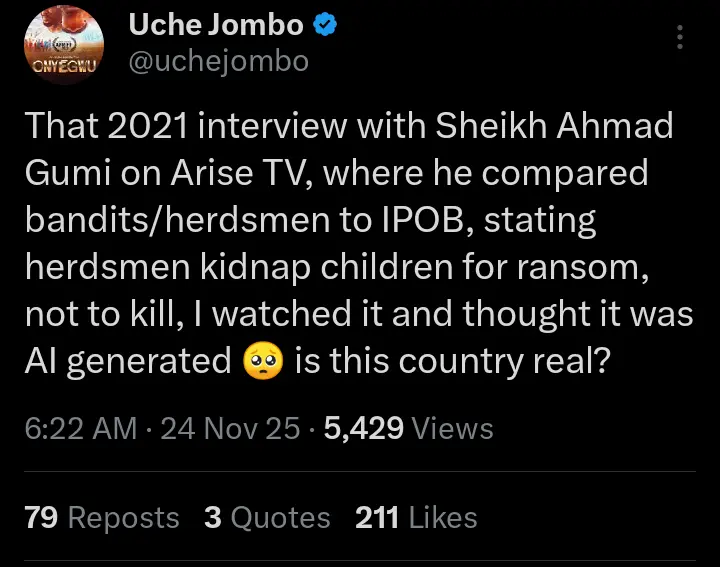Click the 6:22 AM timestamp
The height and width of the screenshot is (567, 720).
[80, 429]
